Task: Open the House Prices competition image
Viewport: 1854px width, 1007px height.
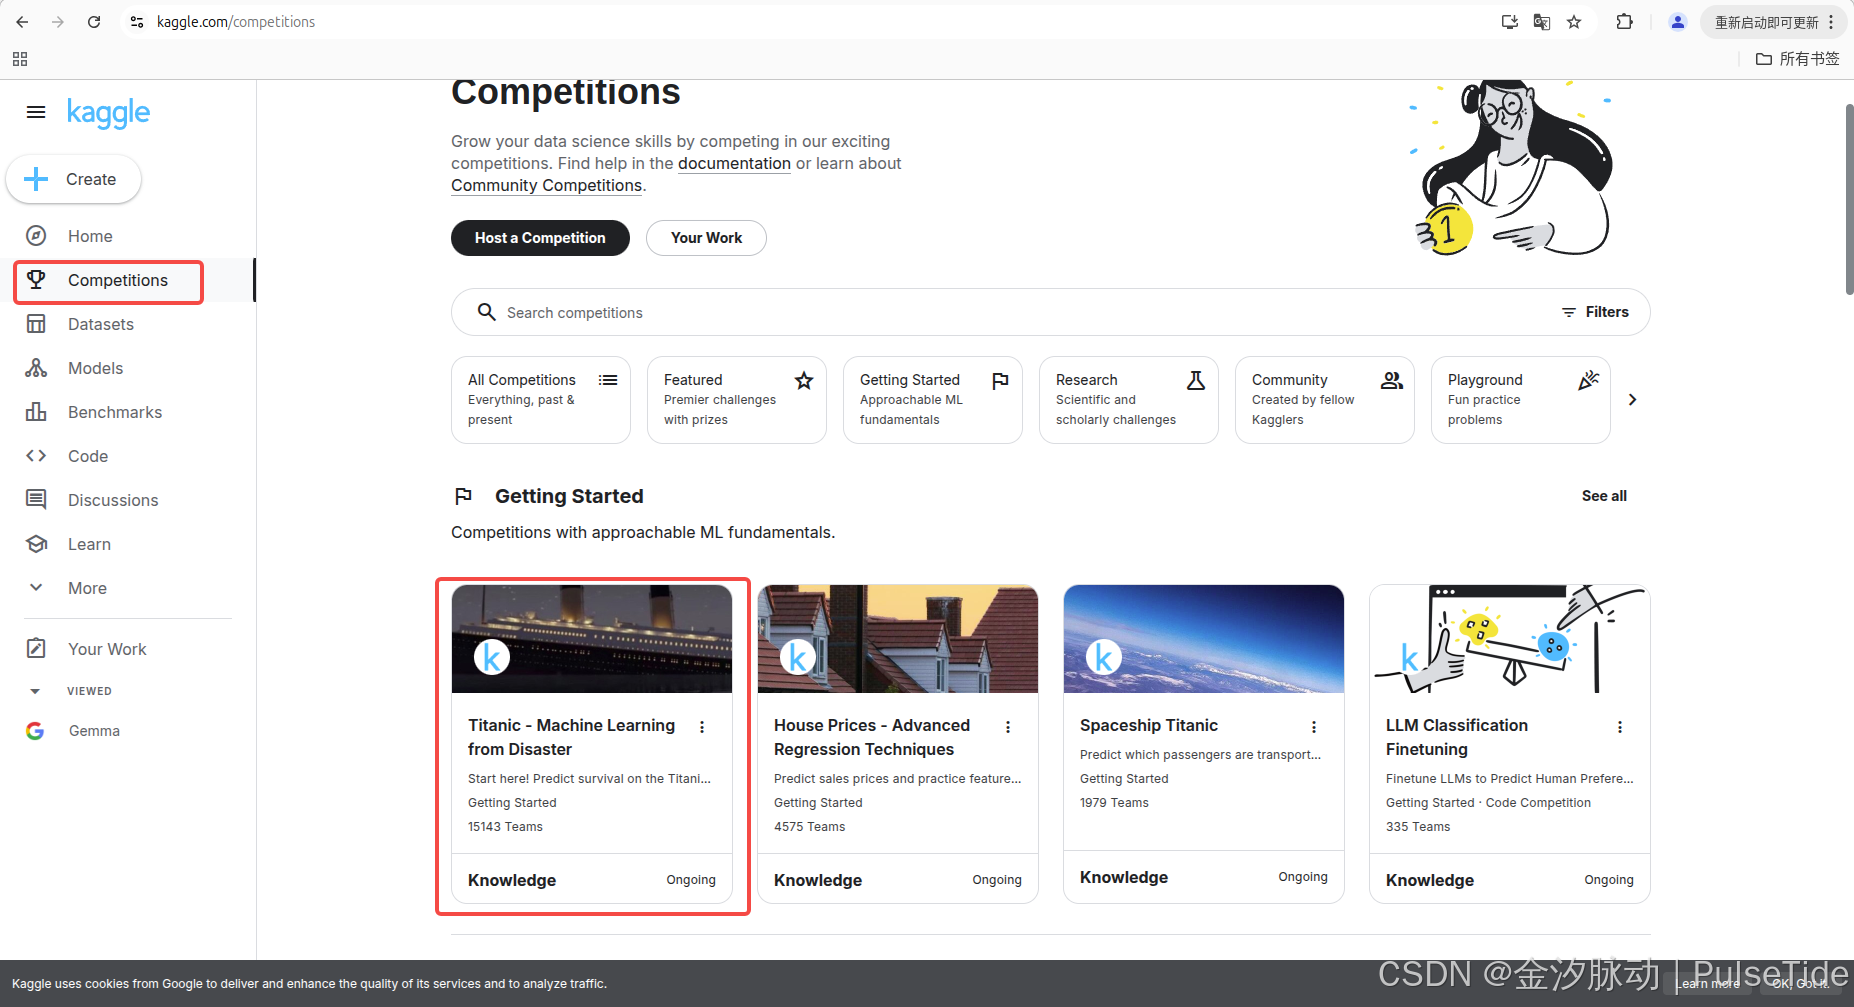Action: [898, 639]
